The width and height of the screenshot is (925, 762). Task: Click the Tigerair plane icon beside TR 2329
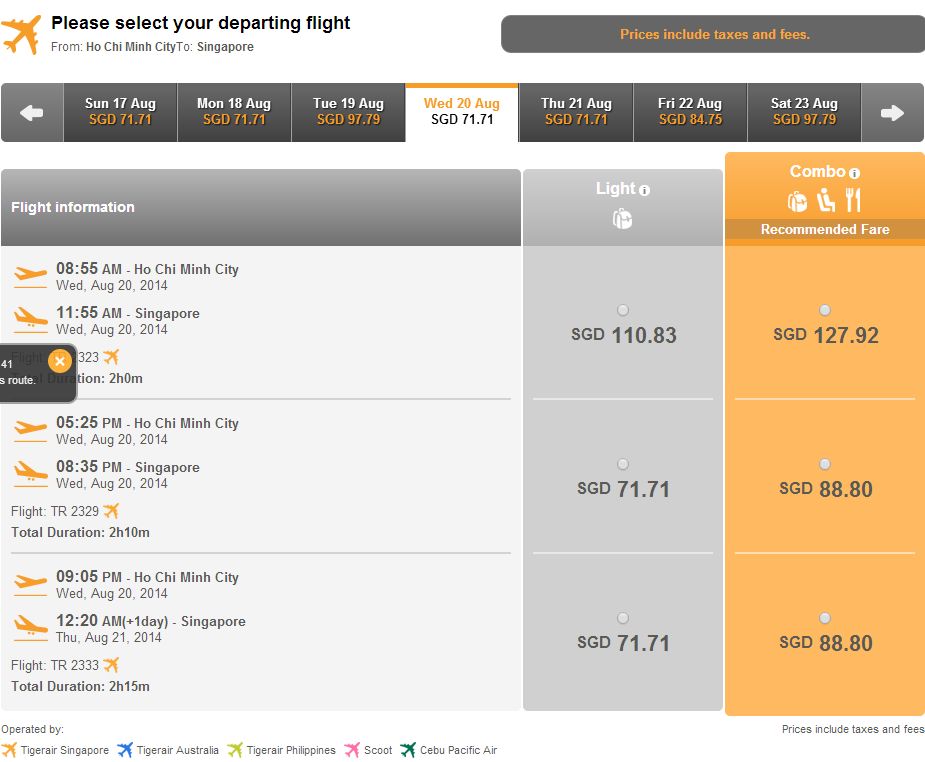(x=111, y=510)
